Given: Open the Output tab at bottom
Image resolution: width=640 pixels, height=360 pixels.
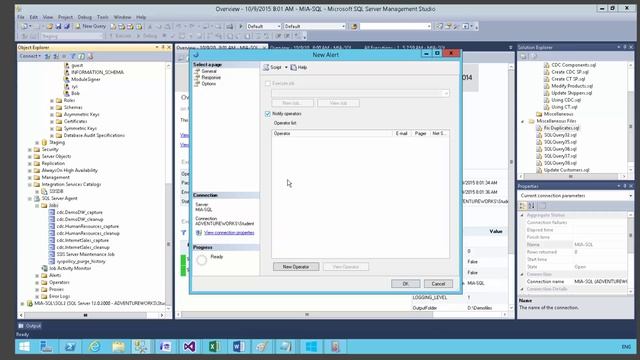Looking at the screenshot, I should pyautogui.click(x=29, y=326).
